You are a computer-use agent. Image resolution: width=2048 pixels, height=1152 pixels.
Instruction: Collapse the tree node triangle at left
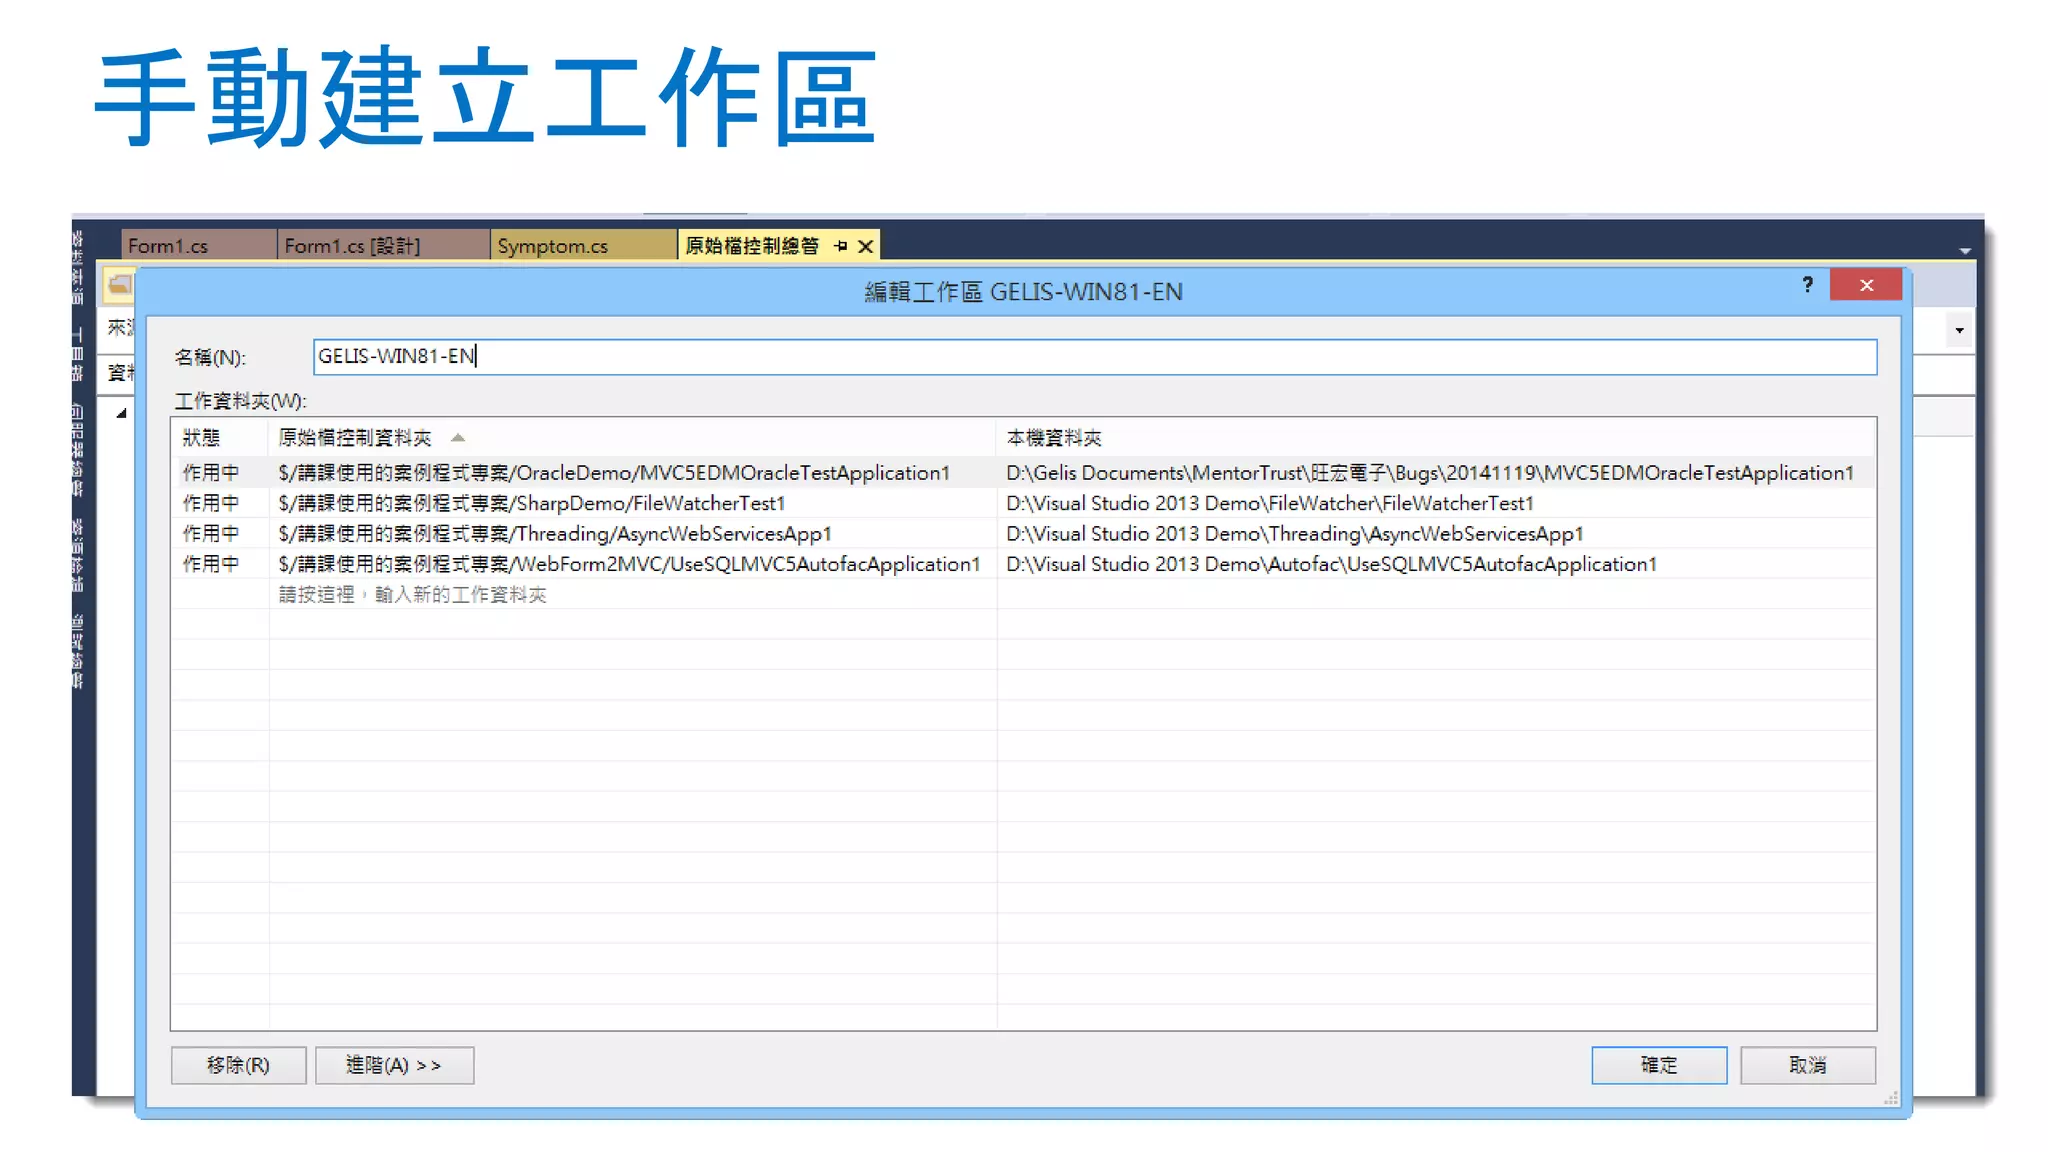[121, 413]
